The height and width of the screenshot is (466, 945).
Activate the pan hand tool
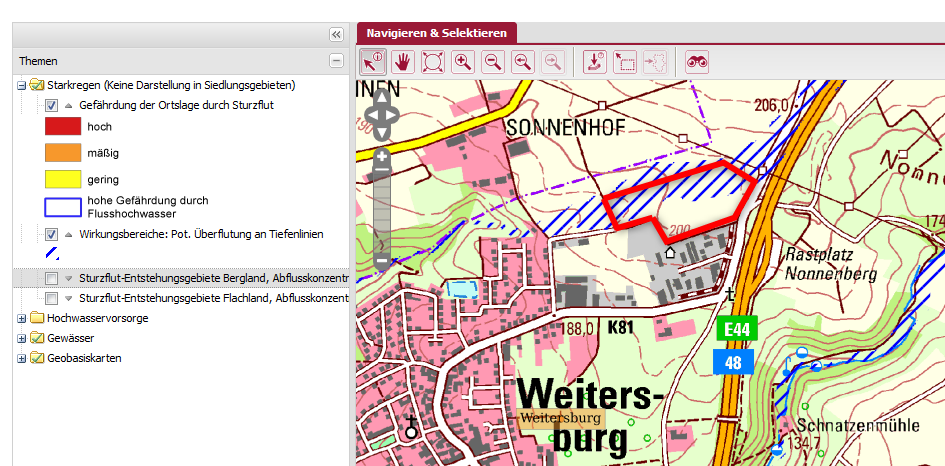(x=403, y=62)
